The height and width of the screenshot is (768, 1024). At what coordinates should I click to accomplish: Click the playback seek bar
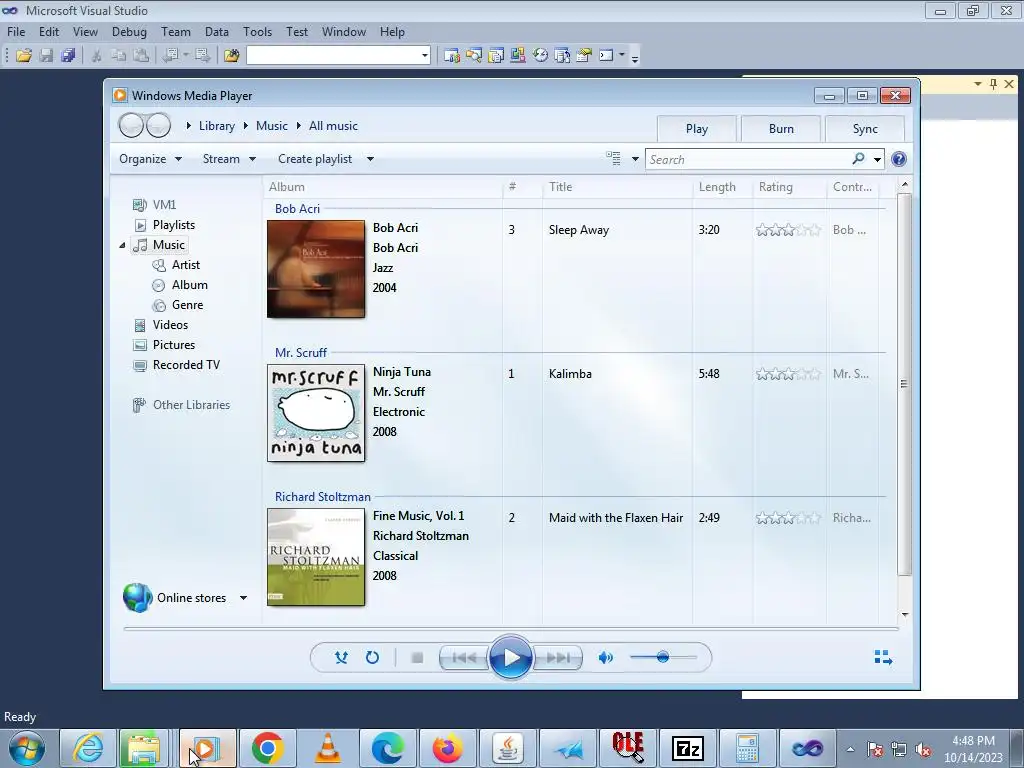(511, 629)
